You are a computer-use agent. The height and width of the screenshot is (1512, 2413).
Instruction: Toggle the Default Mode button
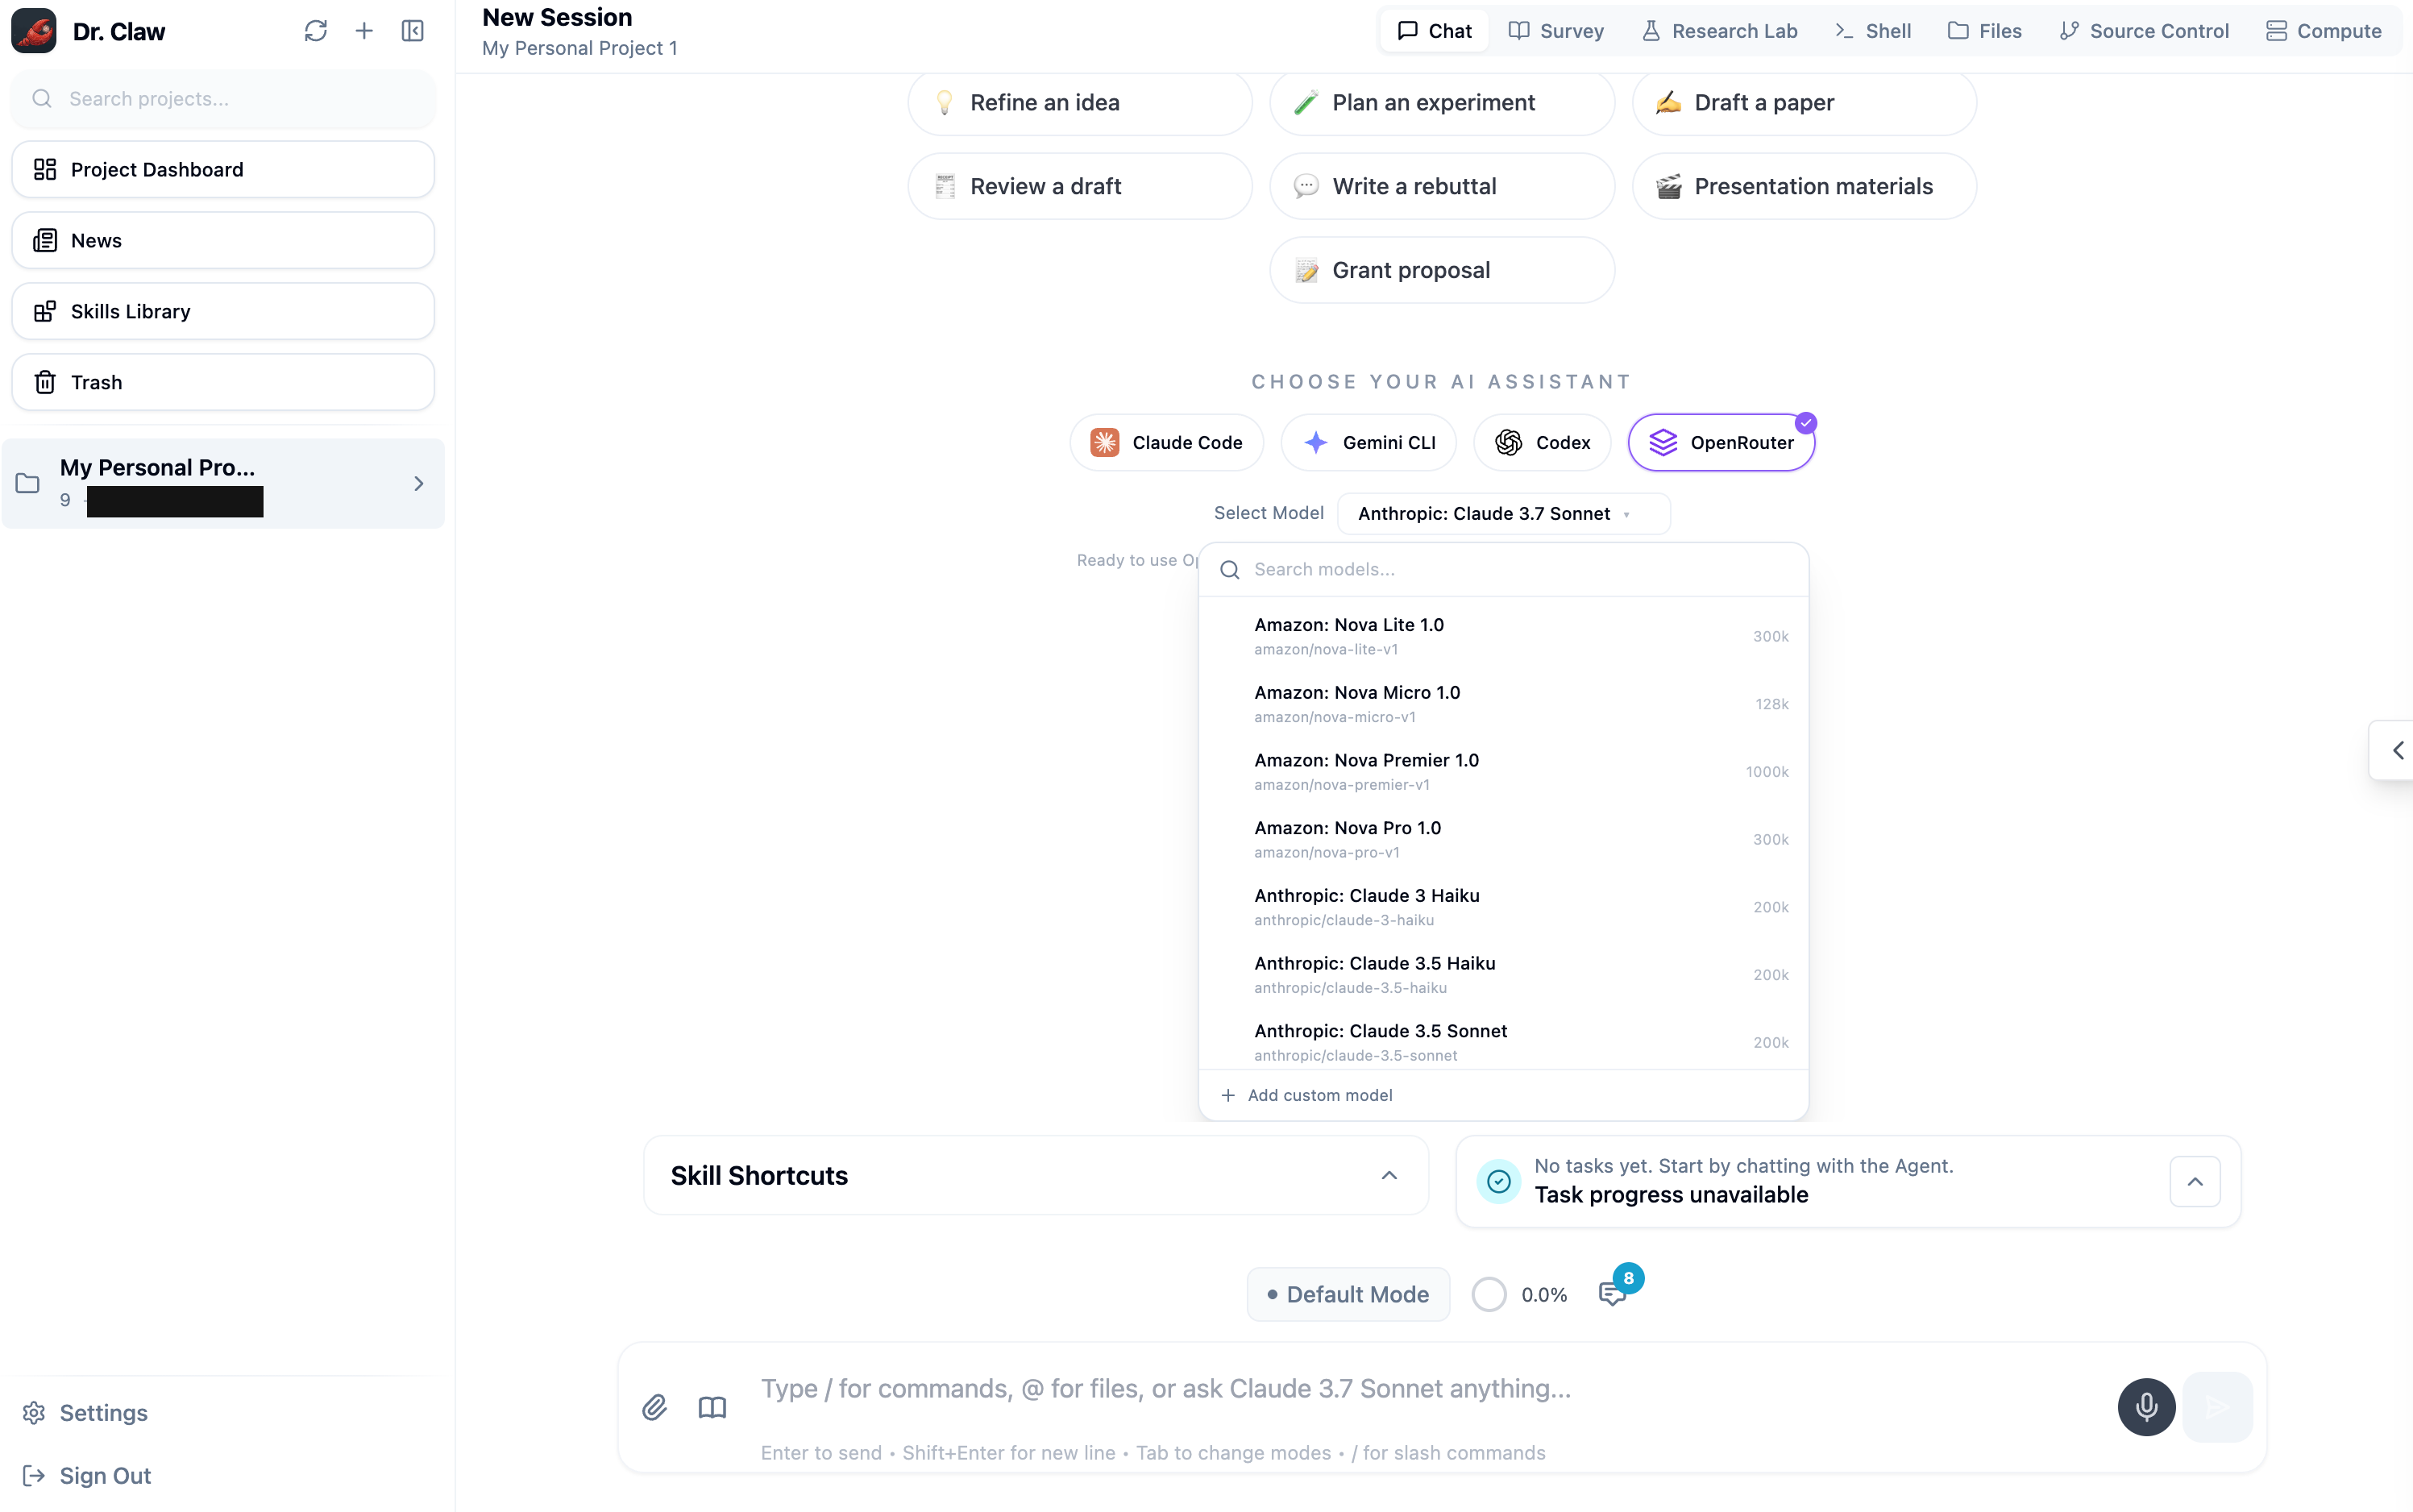pyautogui.click(x=1348, y=1294)
